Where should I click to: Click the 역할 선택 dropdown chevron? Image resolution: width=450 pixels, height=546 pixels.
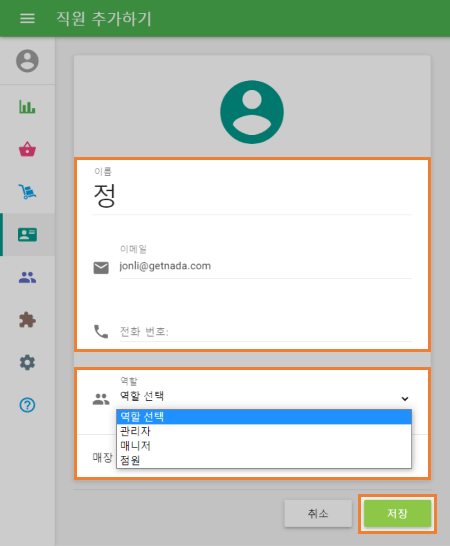point(405,398)
